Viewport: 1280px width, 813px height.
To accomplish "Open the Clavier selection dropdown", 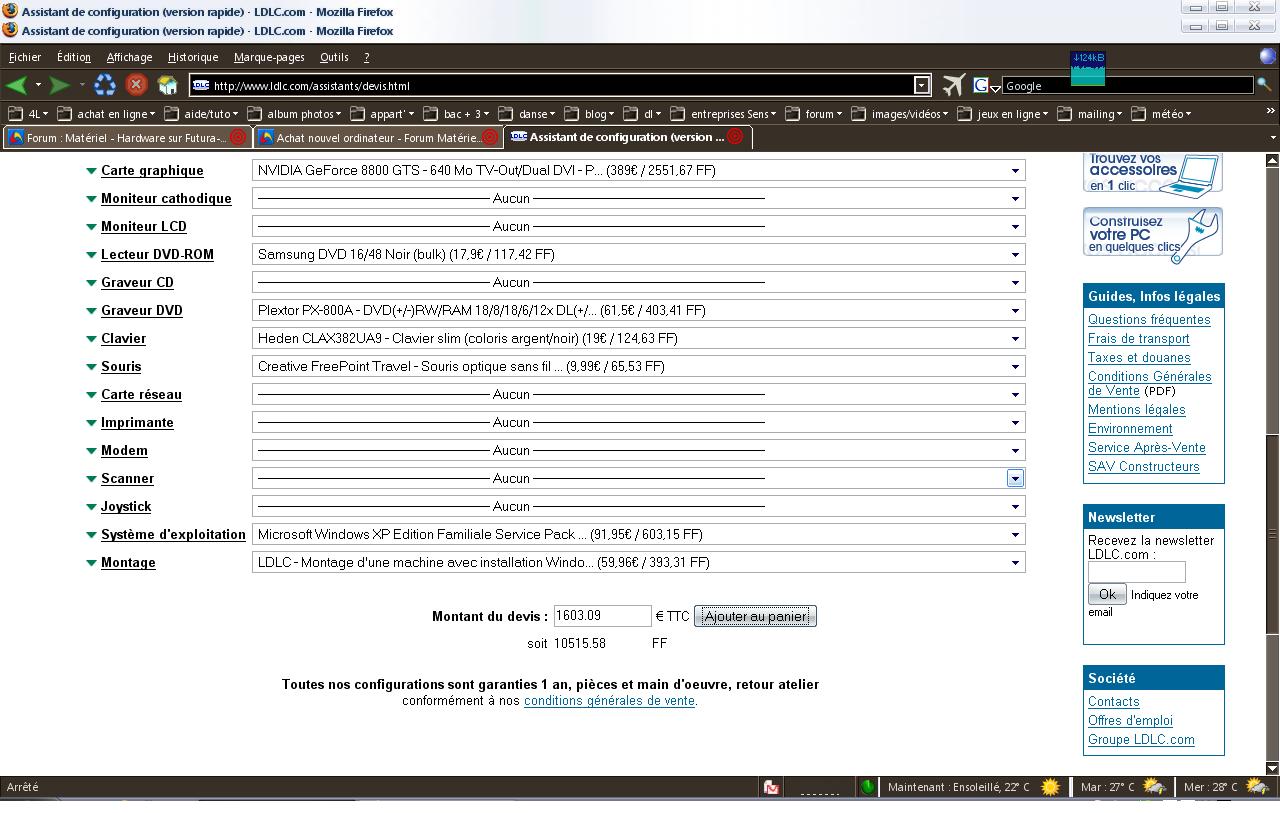I will pos(638,339).
